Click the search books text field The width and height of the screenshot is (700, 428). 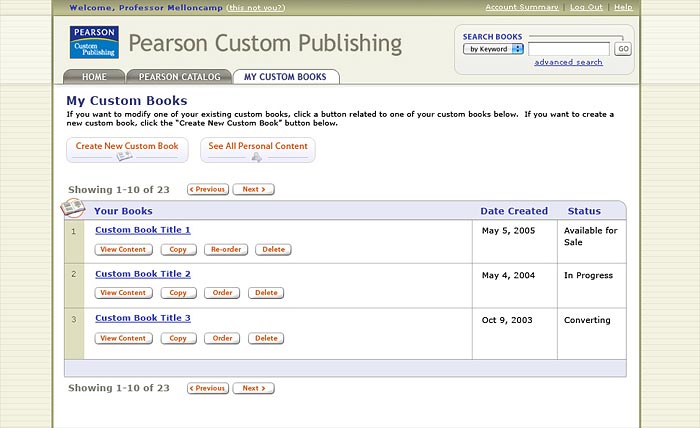click(569, 49)
